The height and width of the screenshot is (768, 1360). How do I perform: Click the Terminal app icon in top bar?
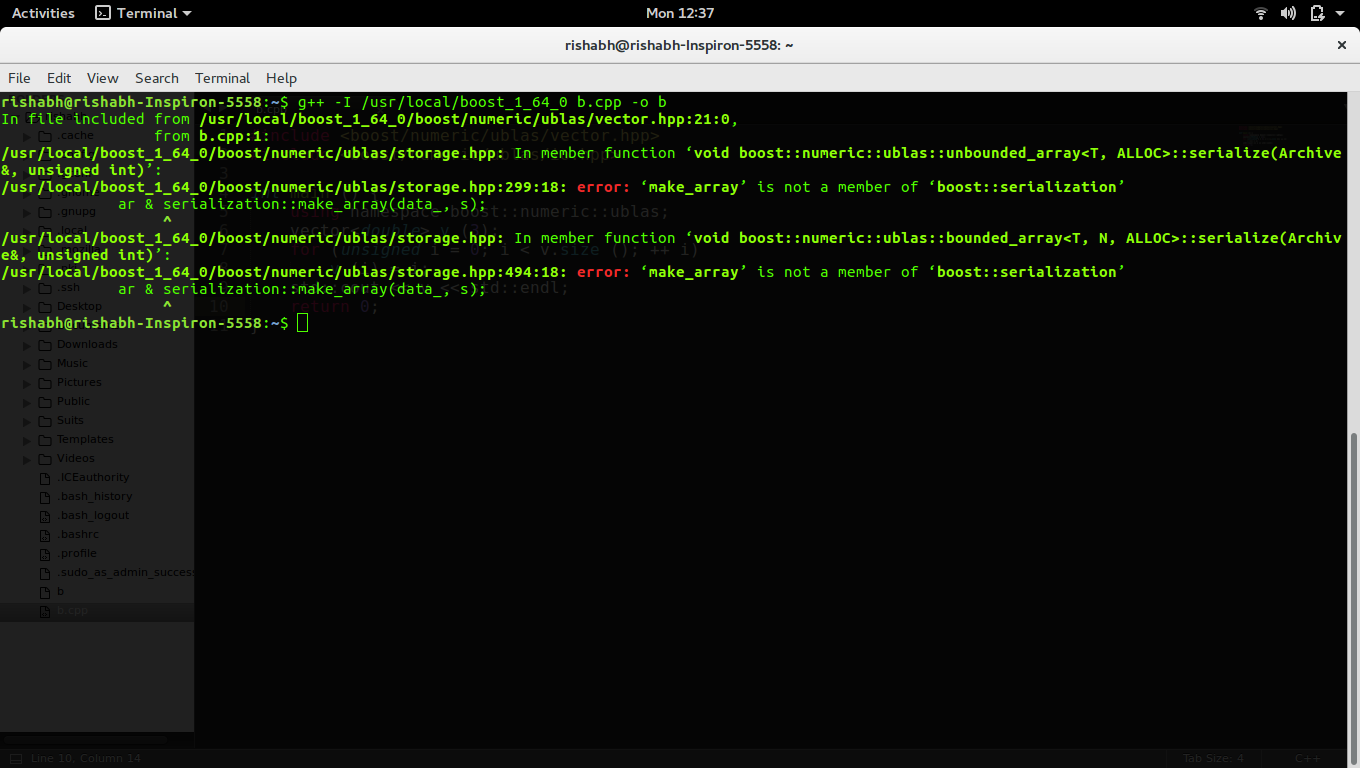click(103, 13)
